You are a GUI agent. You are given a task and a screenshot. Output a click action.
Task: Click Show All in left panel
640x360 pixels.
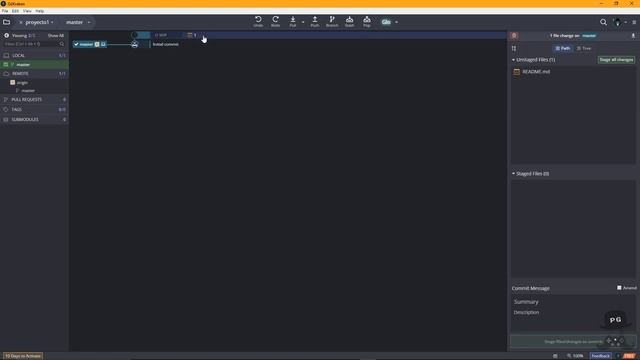pos(56,36)
